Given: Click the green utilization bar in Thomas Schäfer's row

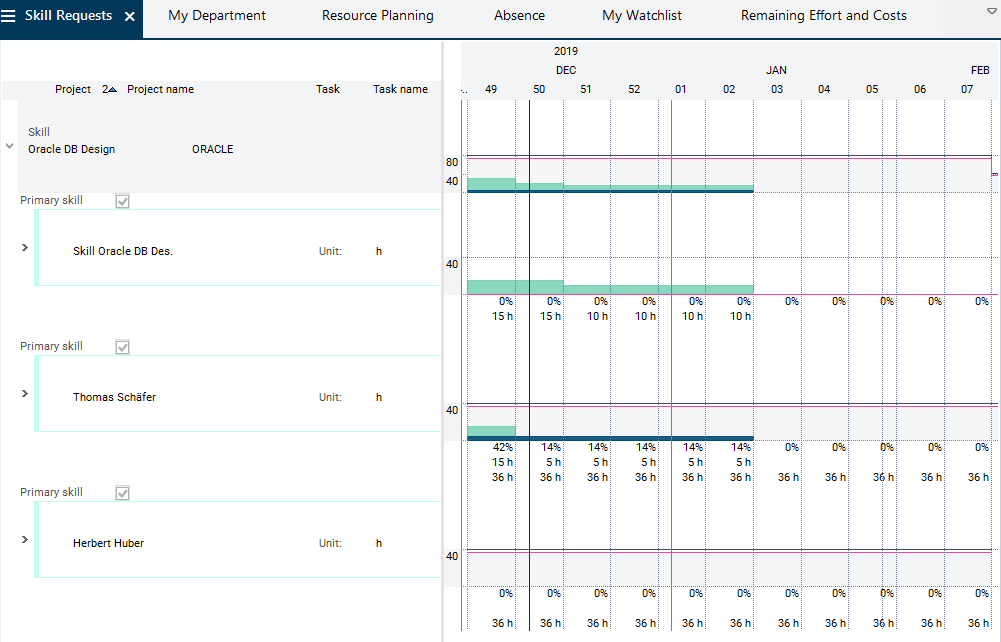Looking at the screenshot, I should [x=491, y=431].
